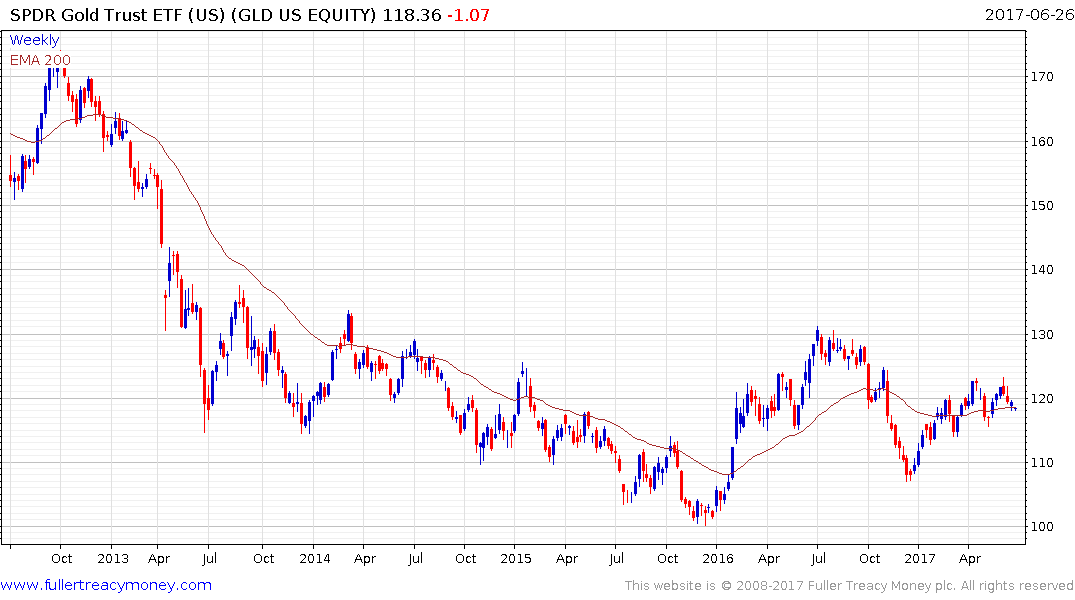Click the 110 price axis label
1075x600 pixels.
[x=1042, y=463]
